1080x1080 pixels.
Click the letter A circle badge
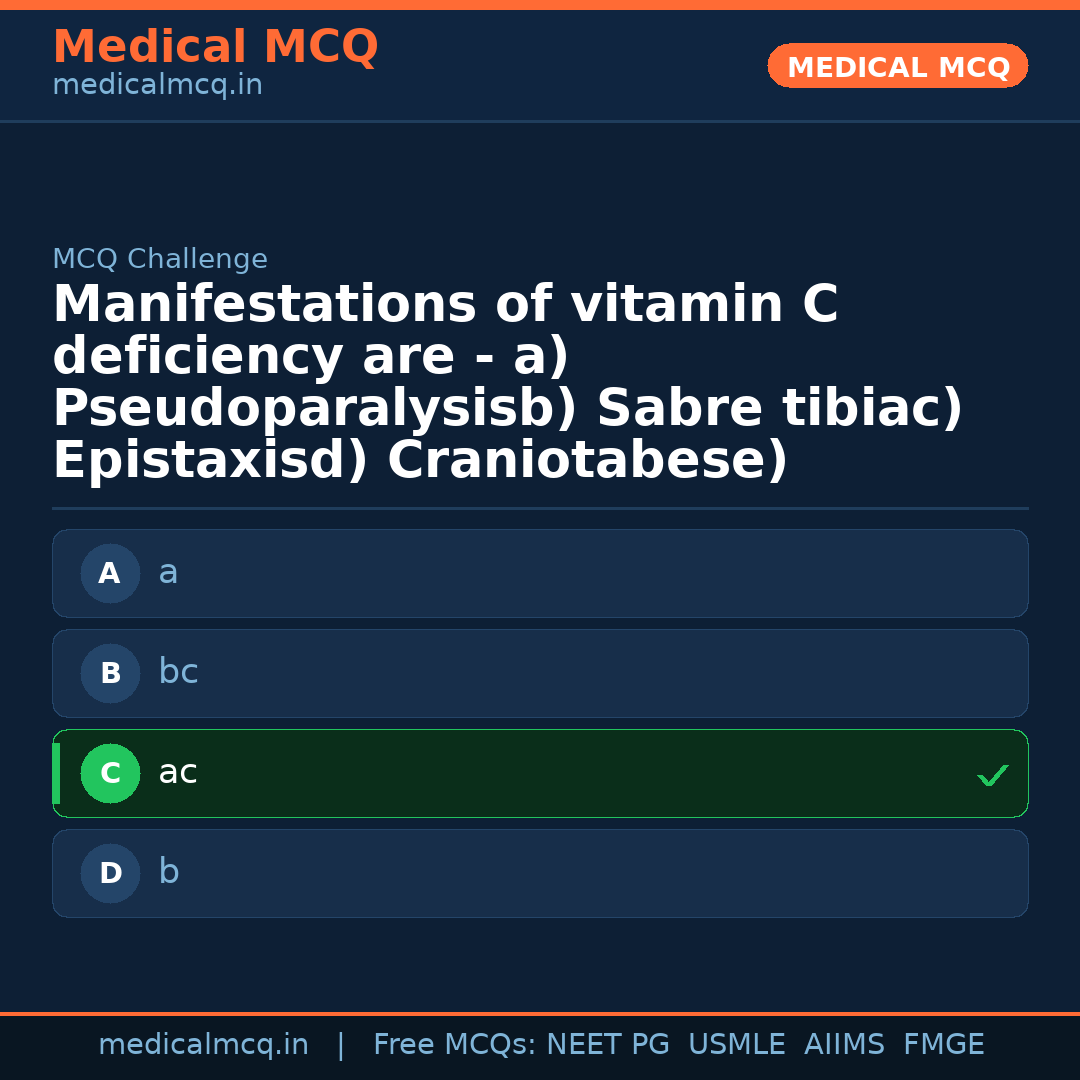110,574
